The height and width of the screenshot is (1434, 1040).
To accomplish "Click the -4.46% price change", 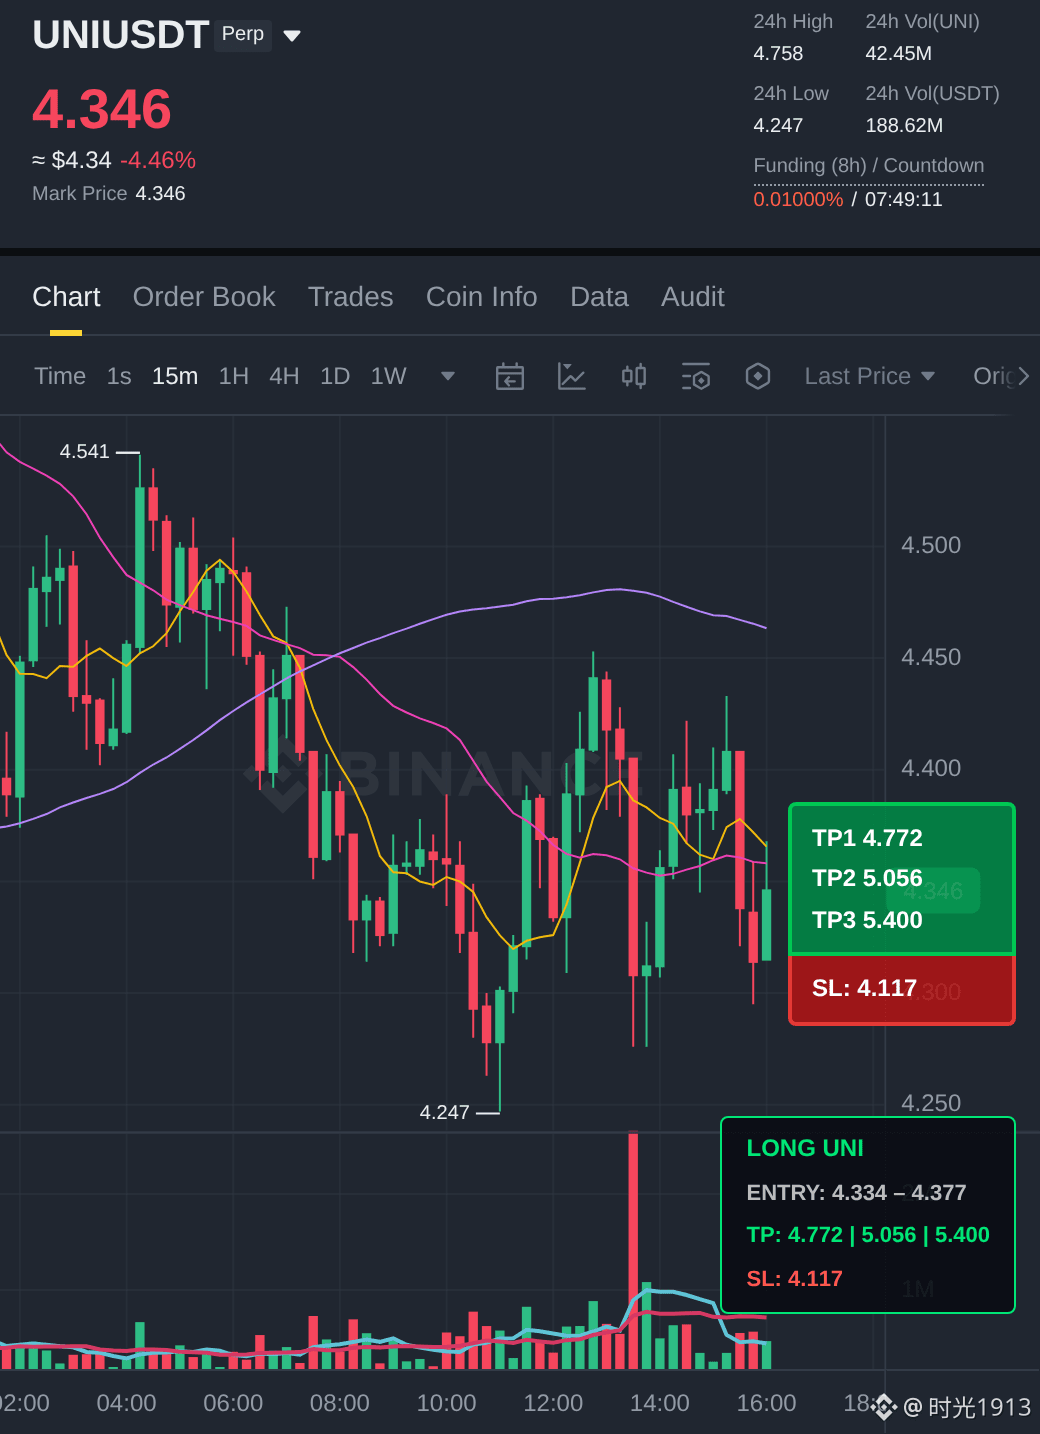I will [x=158, y=160].
